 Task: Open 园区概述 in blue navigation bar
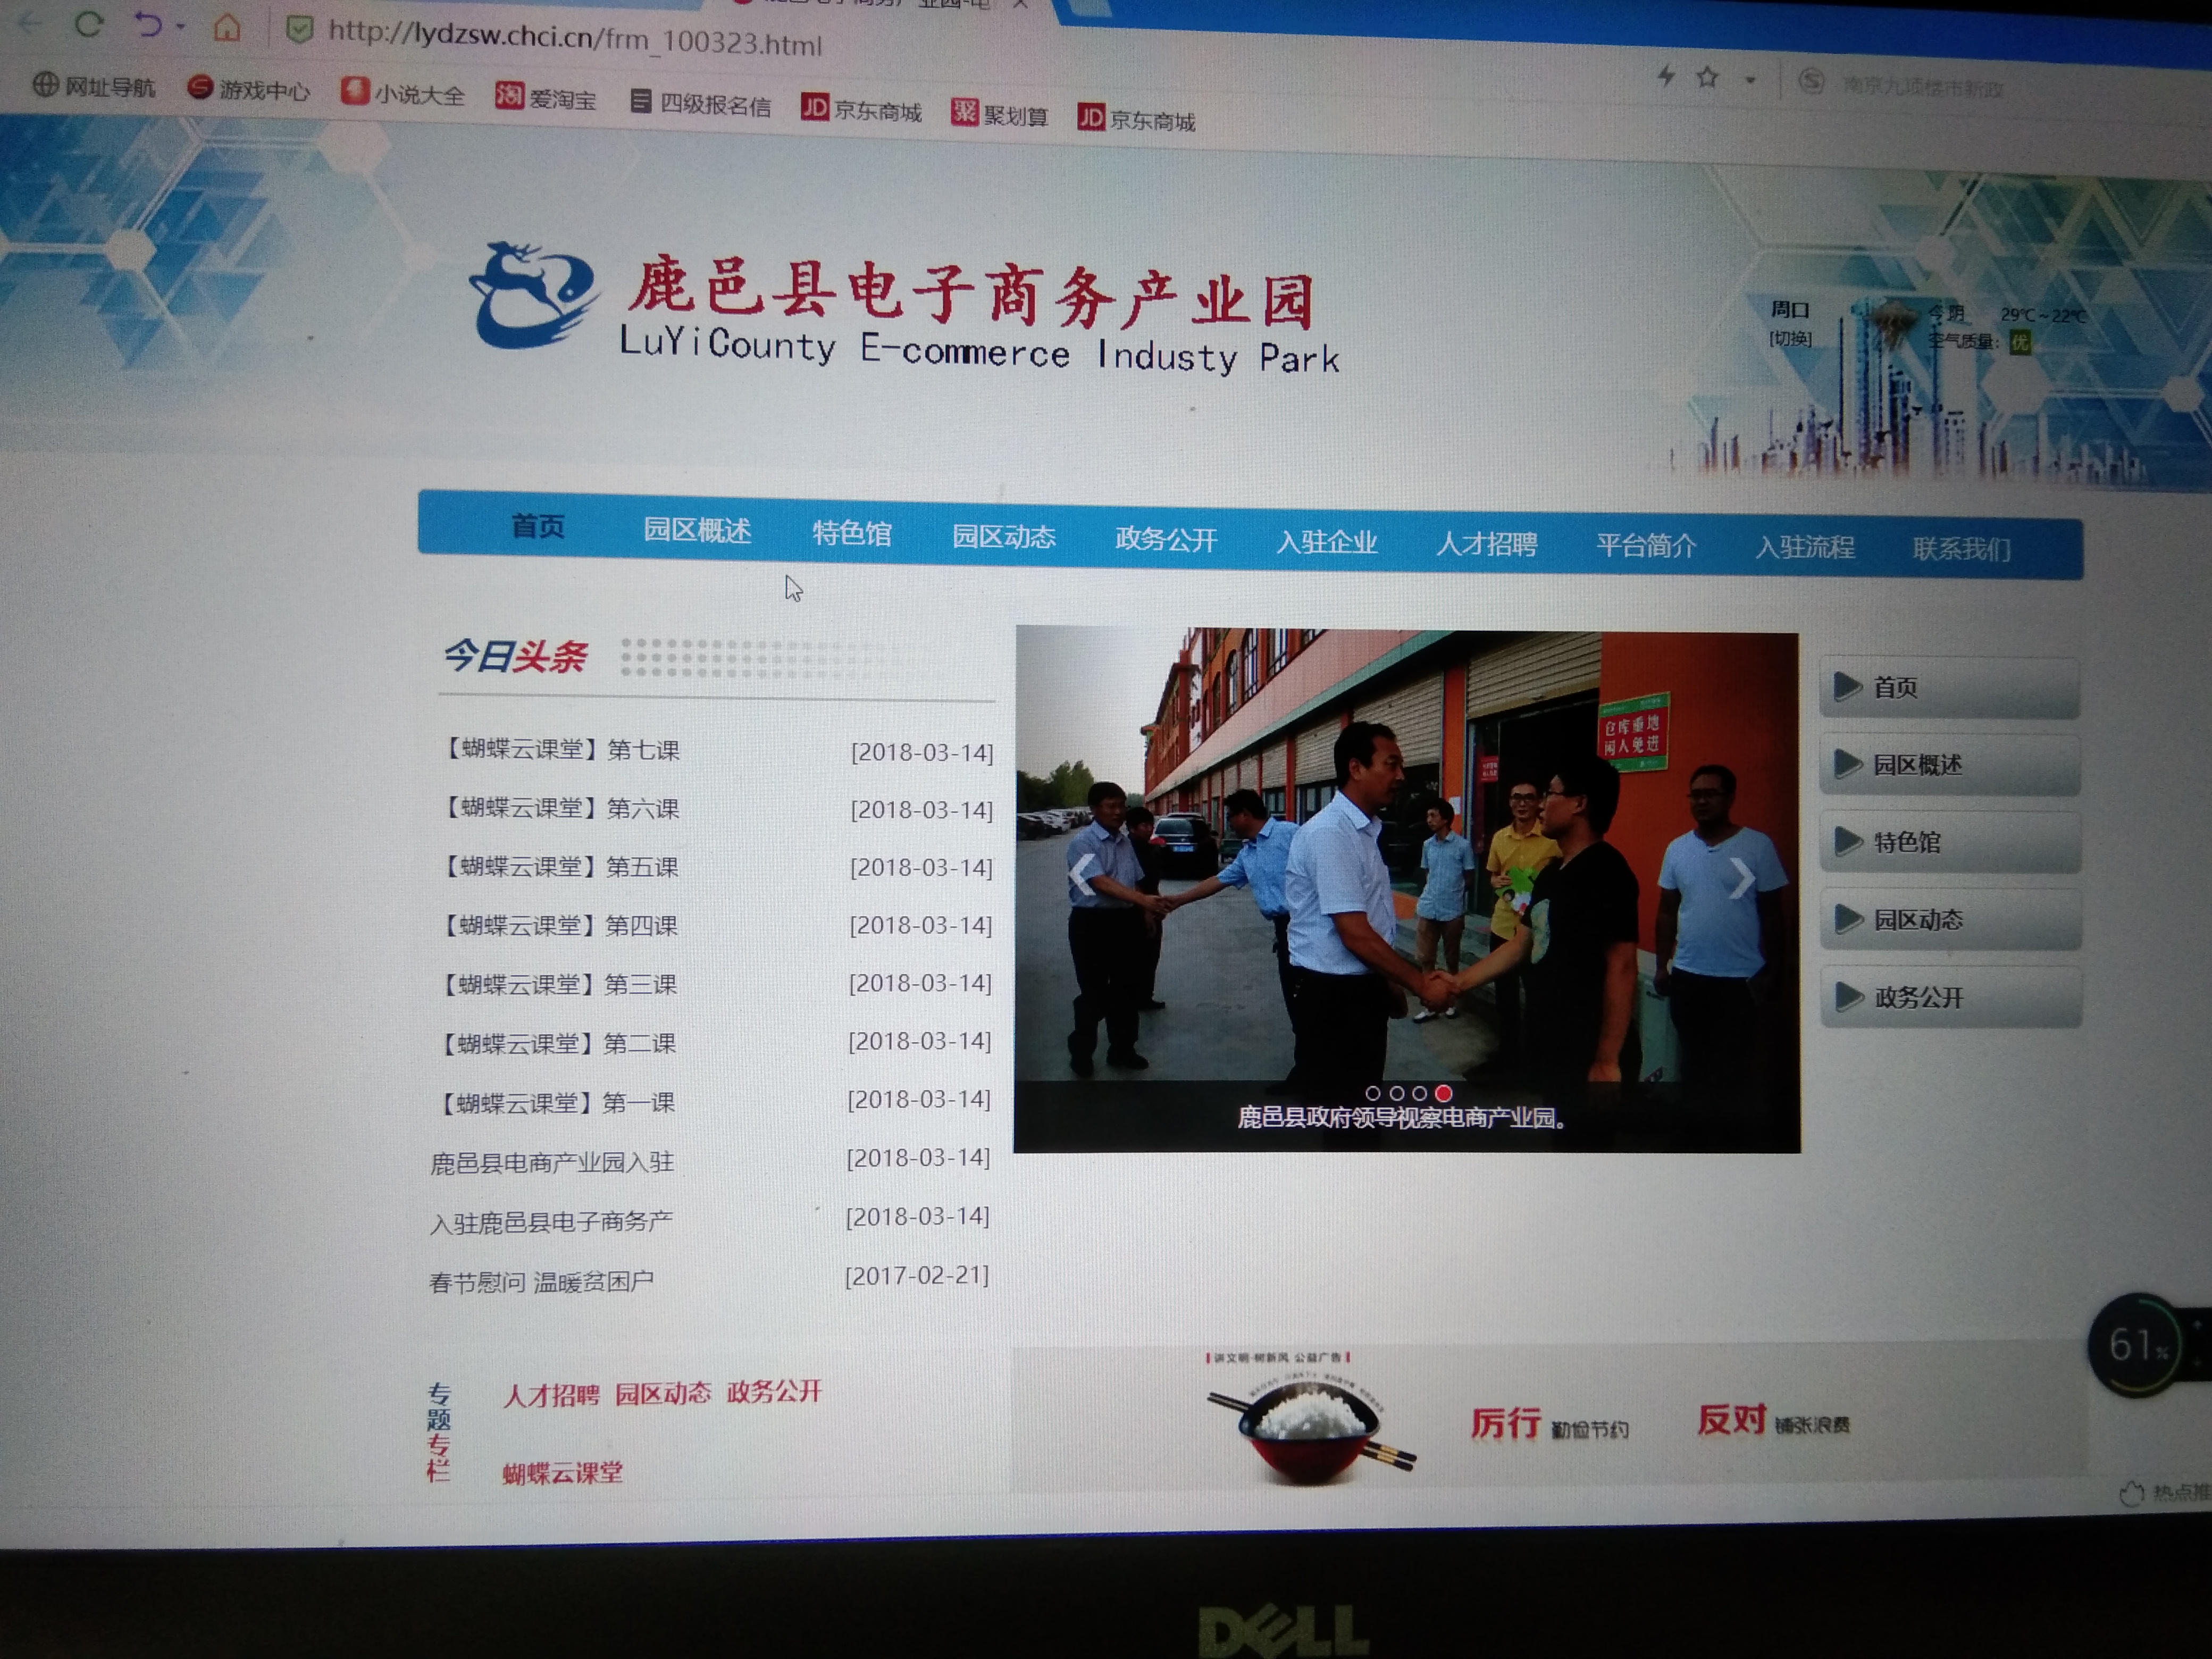point(697,530)
